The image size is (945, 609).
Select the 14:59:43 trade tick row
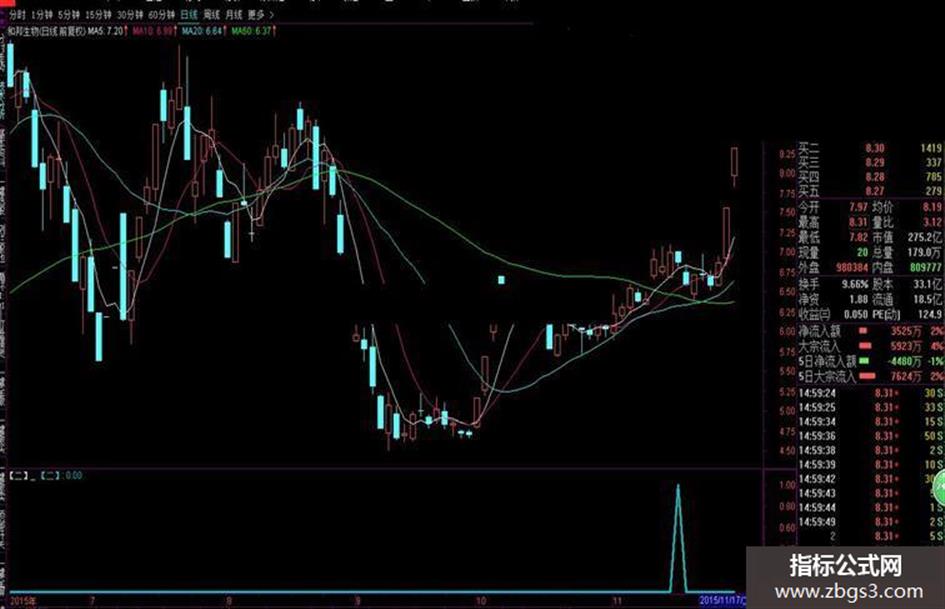[x=870, y=493]
